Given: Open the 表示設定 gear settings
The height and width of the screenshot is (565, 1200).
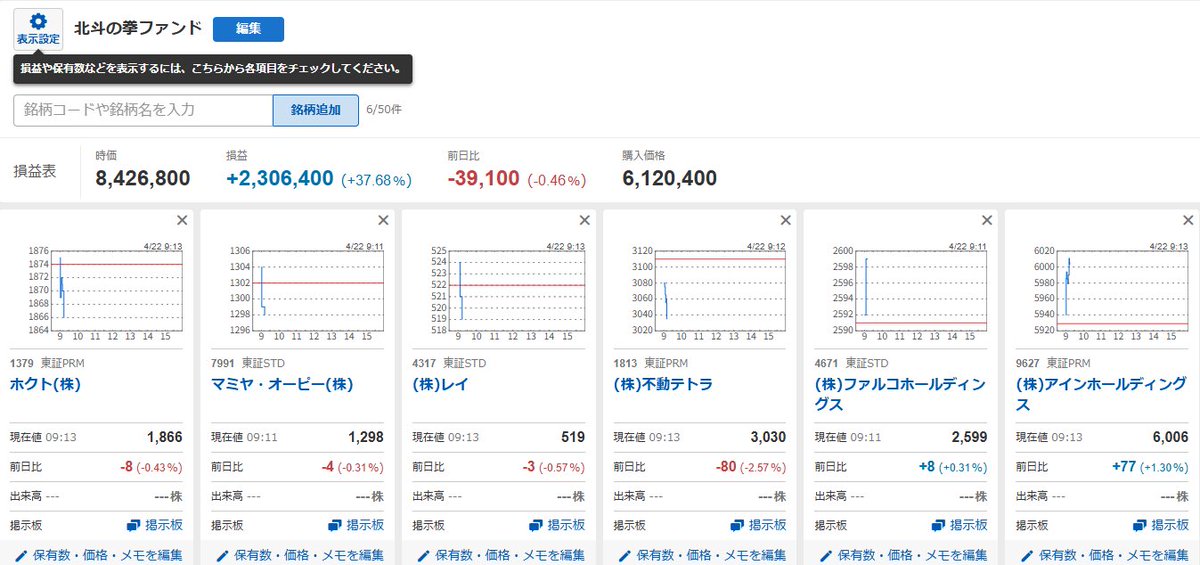Looking at the screenshot, I should (38, 29).
